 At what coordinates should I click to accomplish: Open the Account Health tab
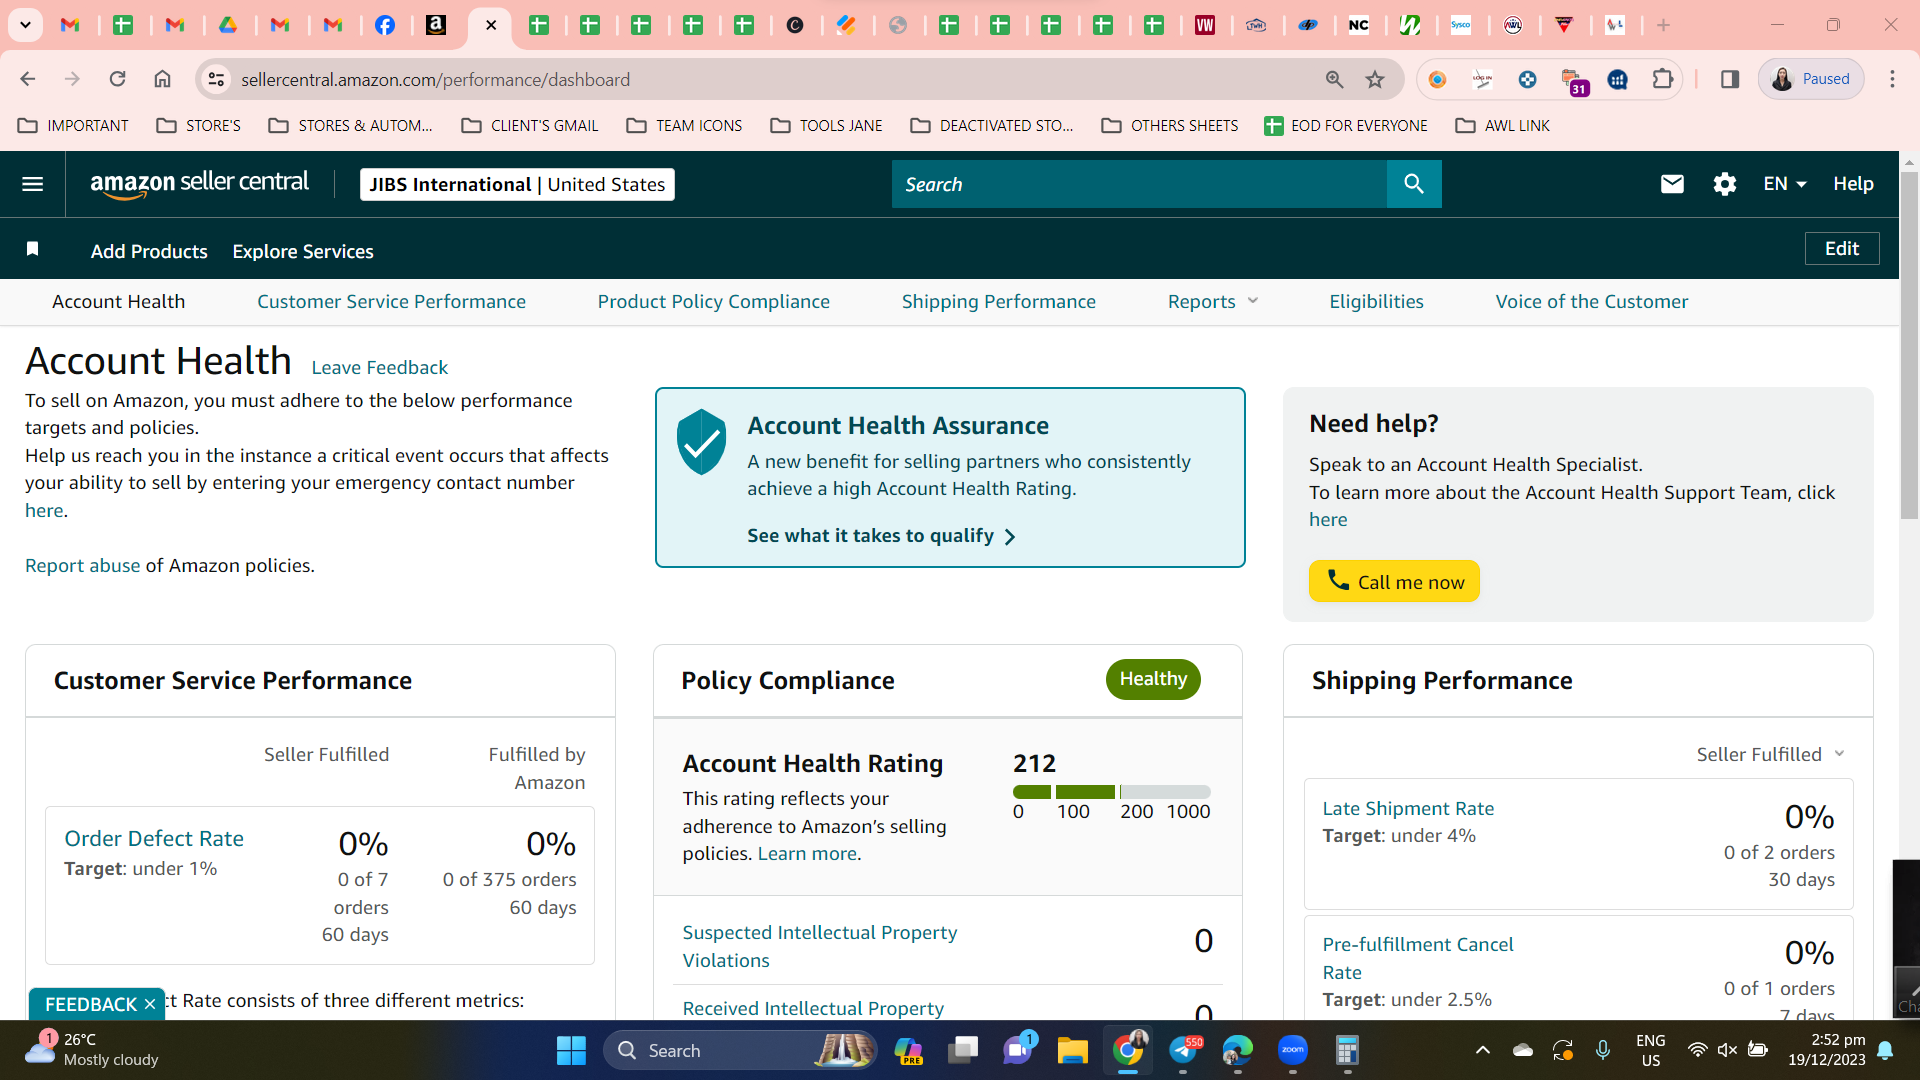(119, 301)
